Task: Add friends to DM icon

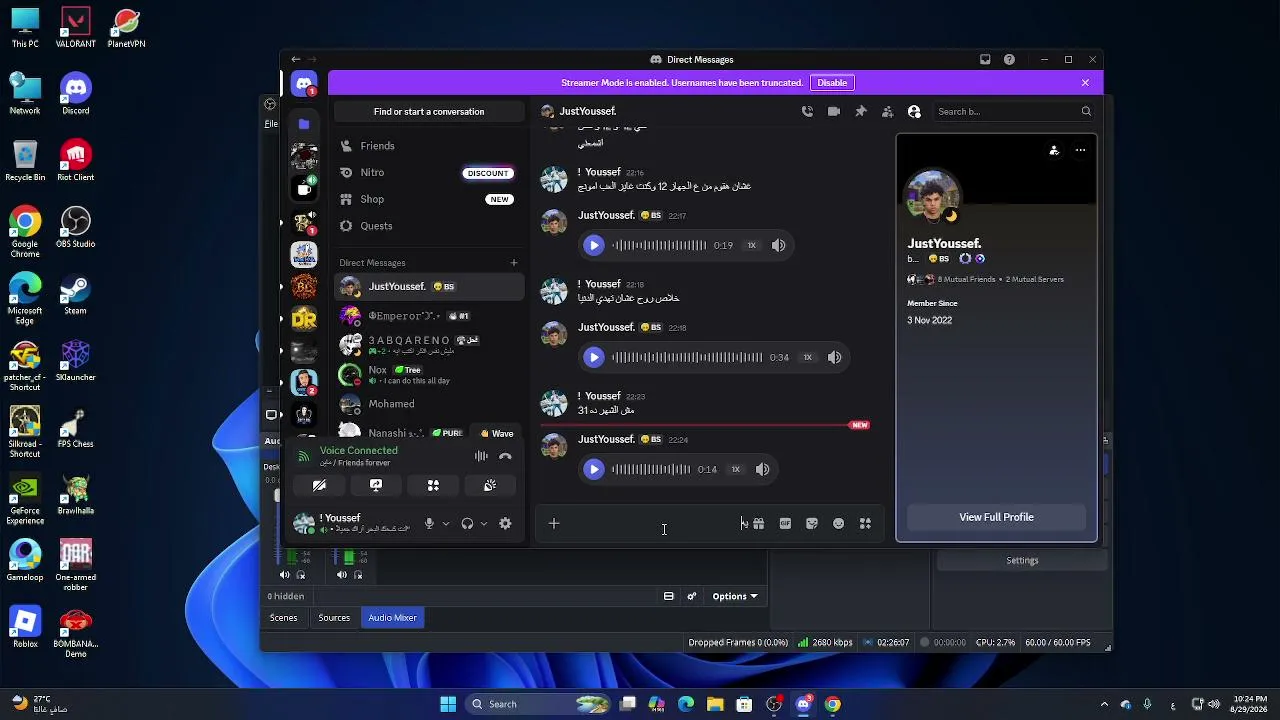Action: click(x=887, y=111)
